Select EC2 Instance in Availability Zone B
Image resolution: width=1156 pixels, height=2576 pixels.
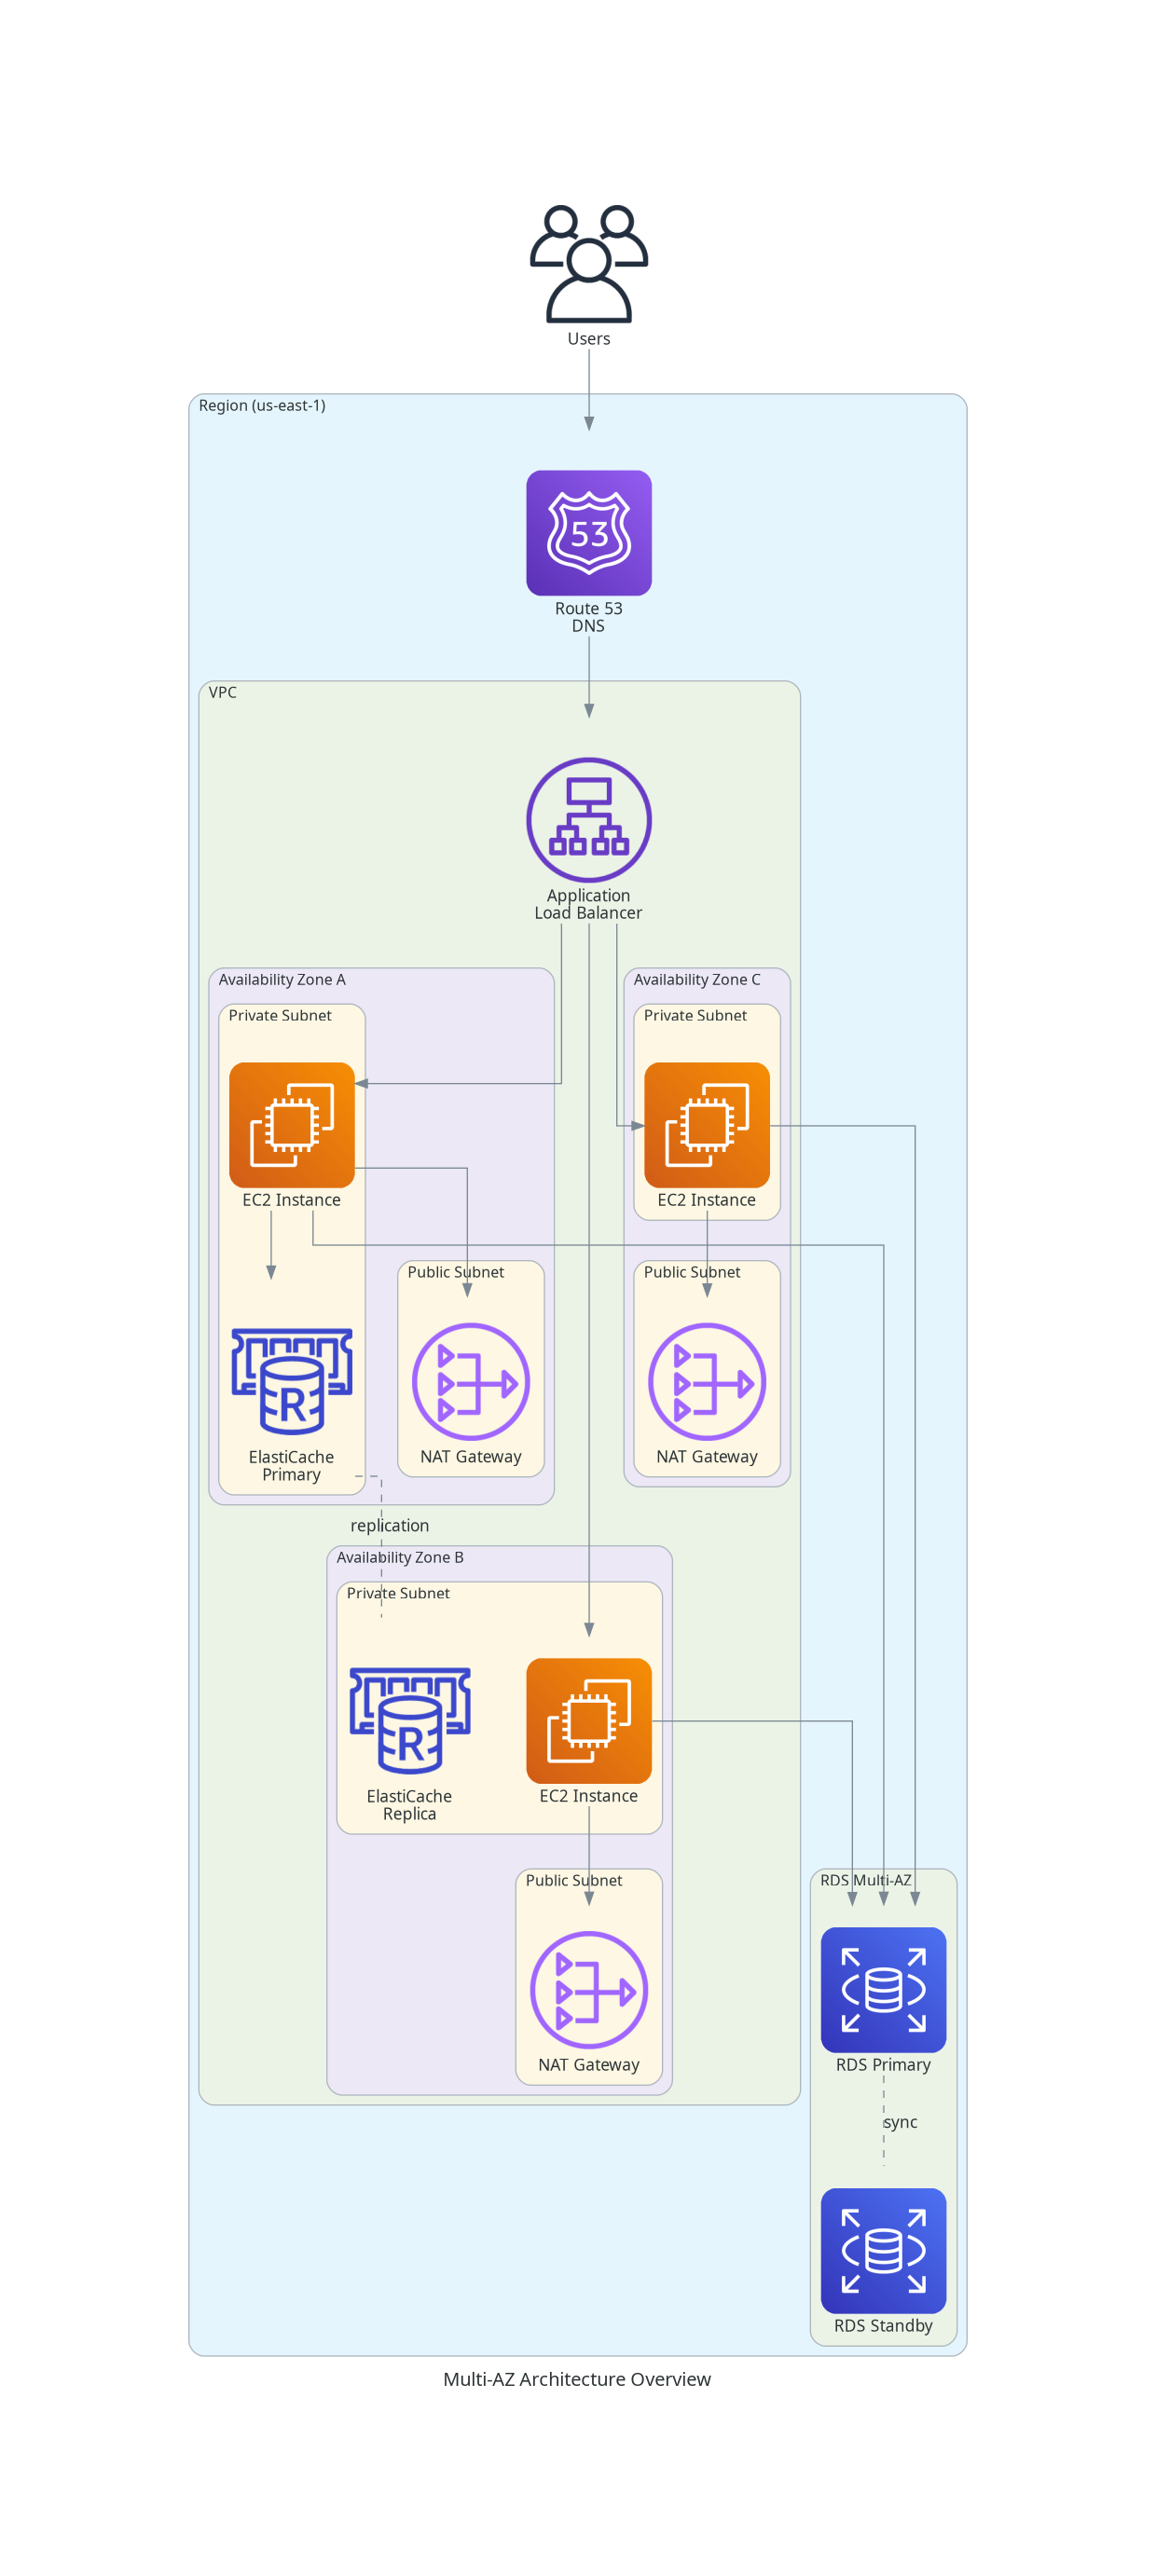588,1720
